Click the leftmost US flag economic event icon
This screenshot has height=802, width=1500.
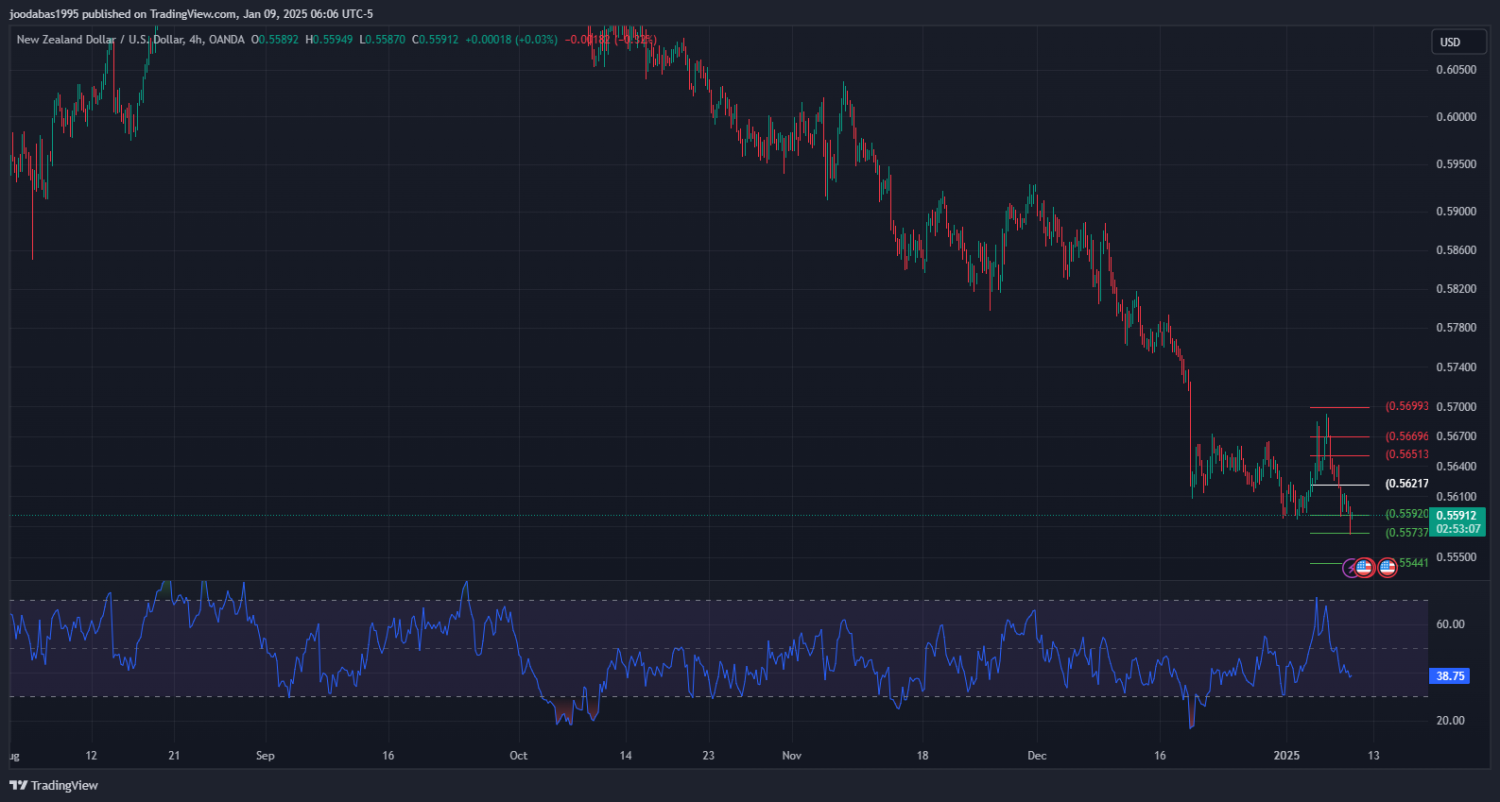[1364, 567]
